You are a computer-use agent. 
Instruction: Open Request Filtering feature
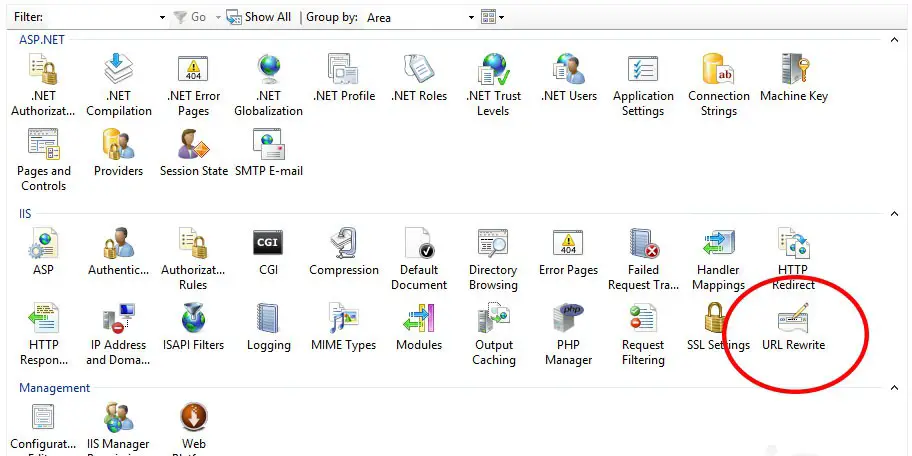point(643,334)
